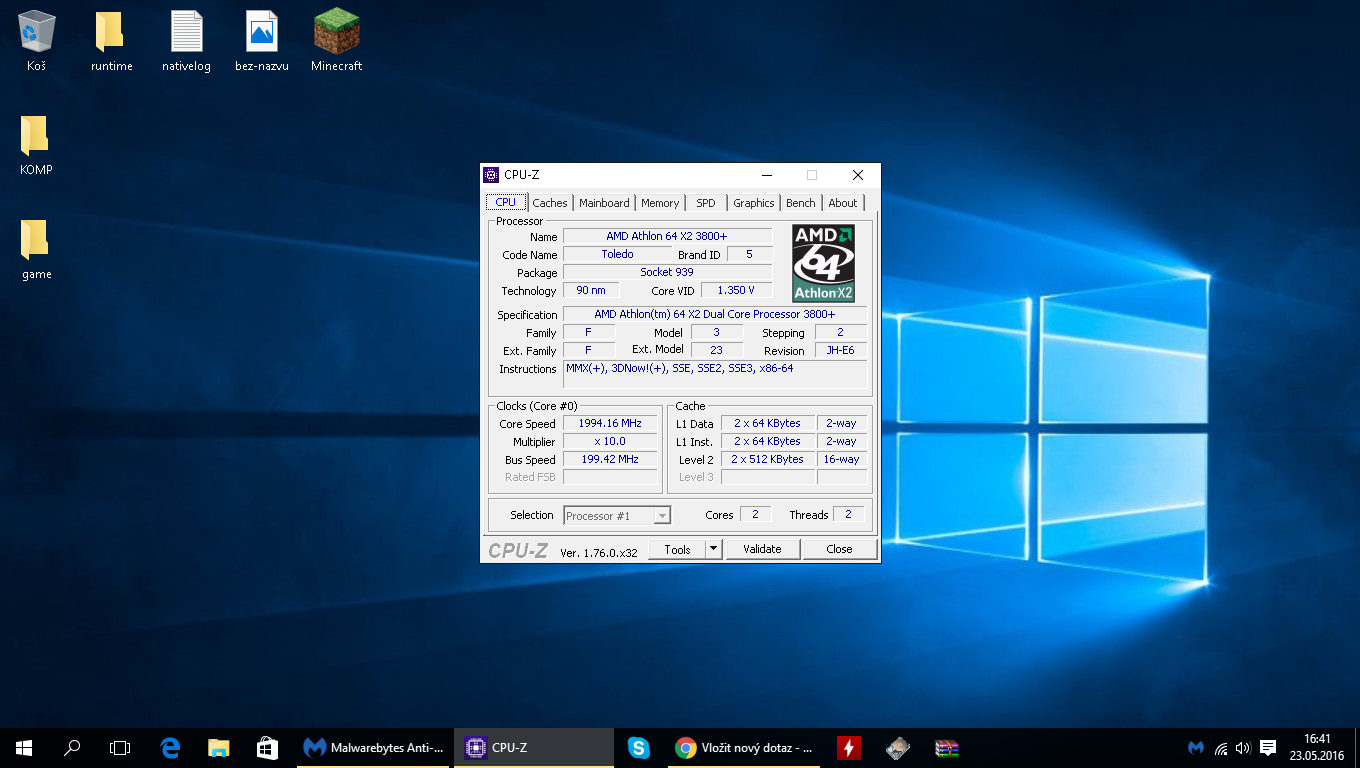
Task: Open the Windows Store taskbar icon
Action: 266,747
